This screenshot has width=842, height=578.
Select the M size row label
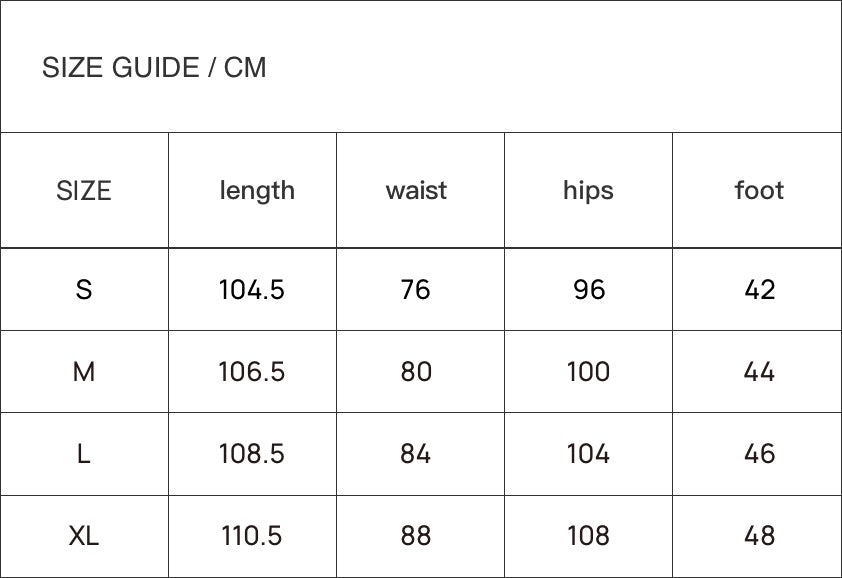pyautogui.click(x=84, y=372)
